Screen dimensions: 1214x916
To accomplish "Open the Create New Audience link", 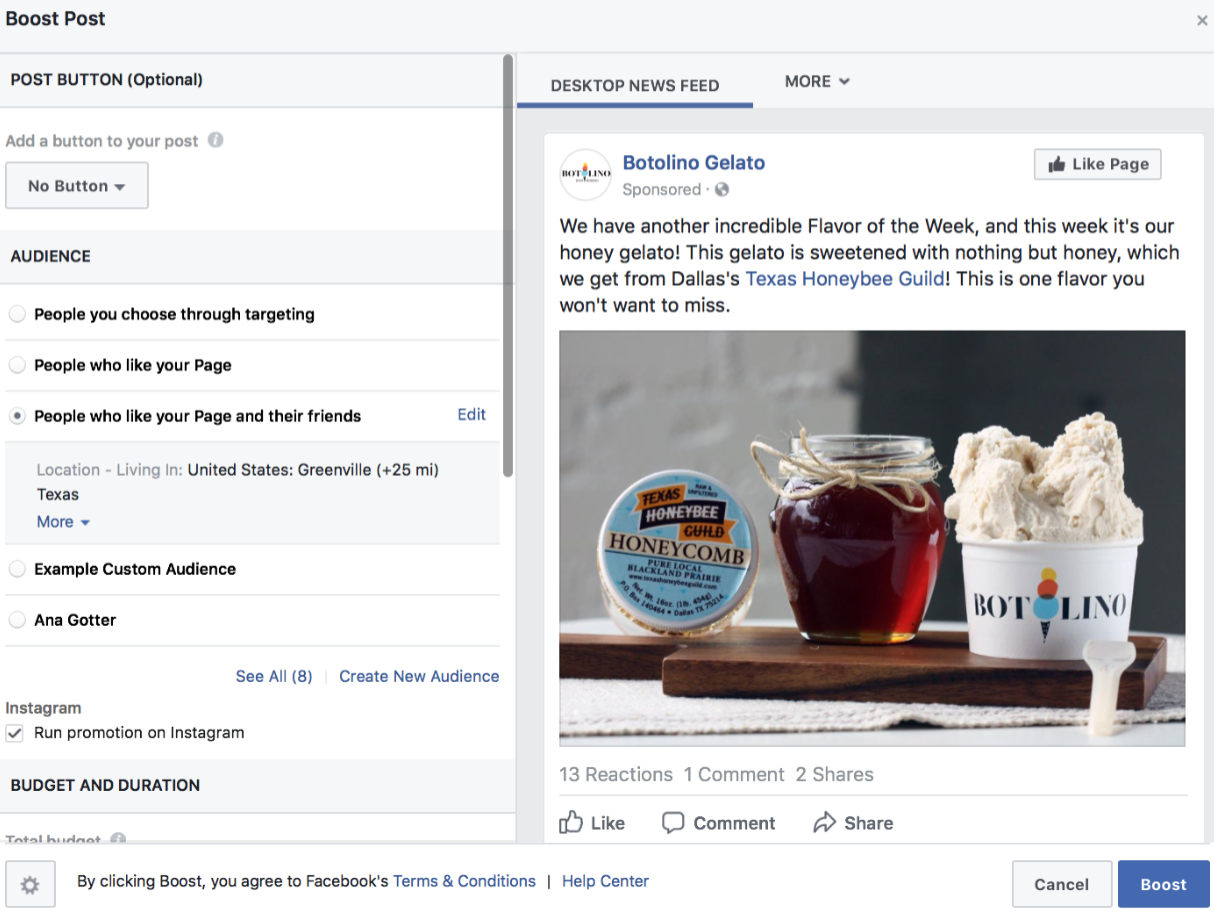I will [419, 676].
